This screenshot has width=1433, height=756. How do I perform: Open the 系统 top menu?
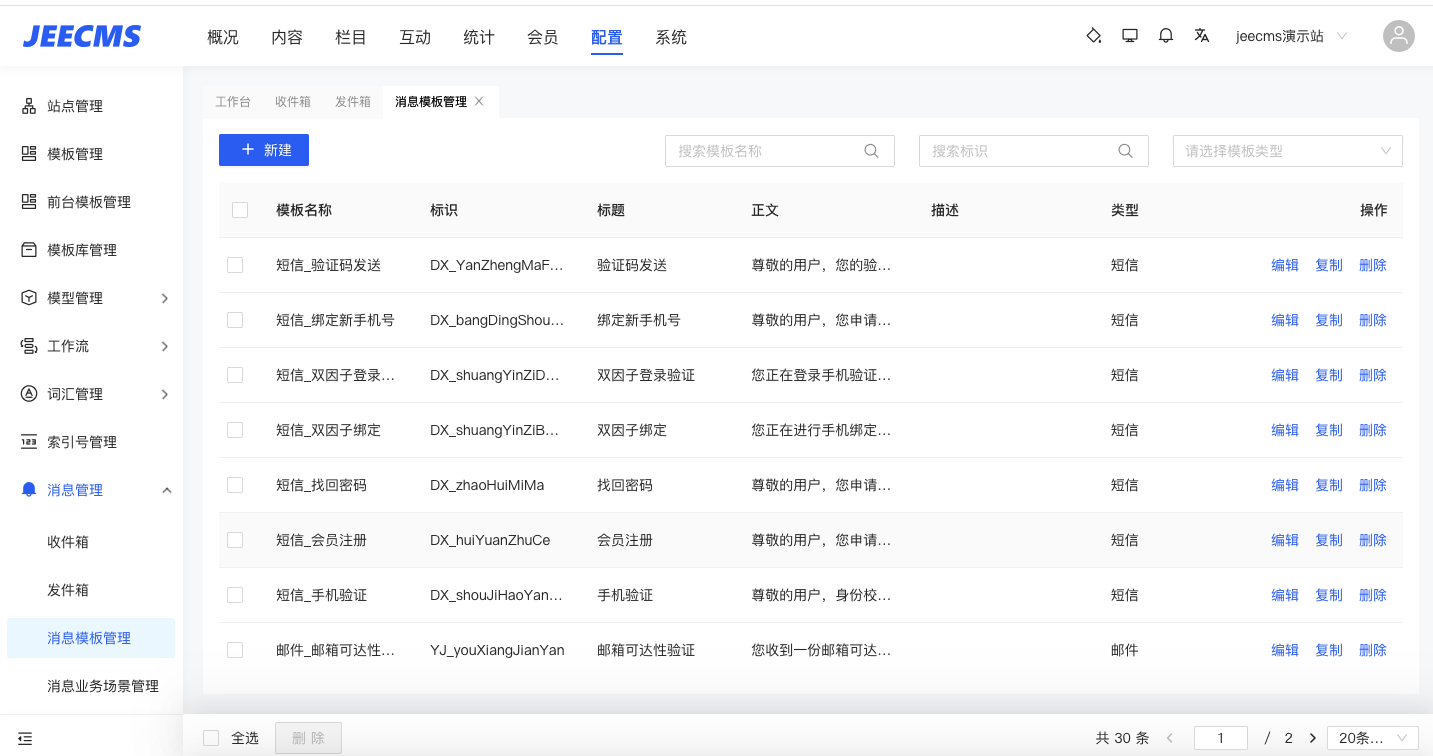coord(671,37)
